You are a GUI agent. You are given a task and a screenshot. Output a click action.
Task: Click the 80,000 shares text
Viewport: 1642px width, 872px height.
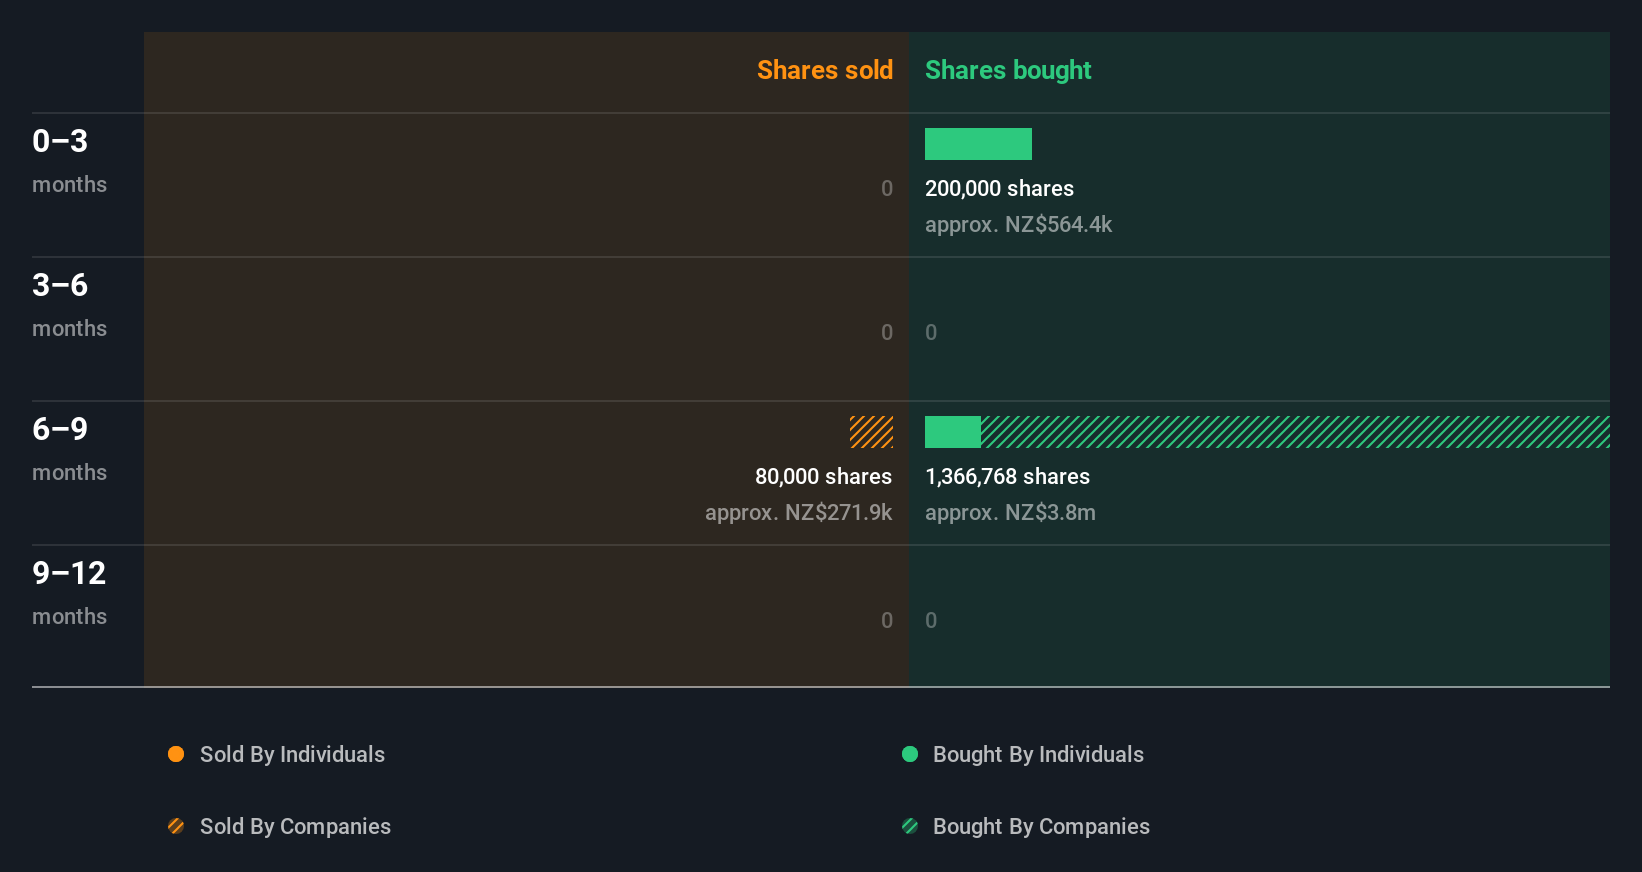point(823,476)
